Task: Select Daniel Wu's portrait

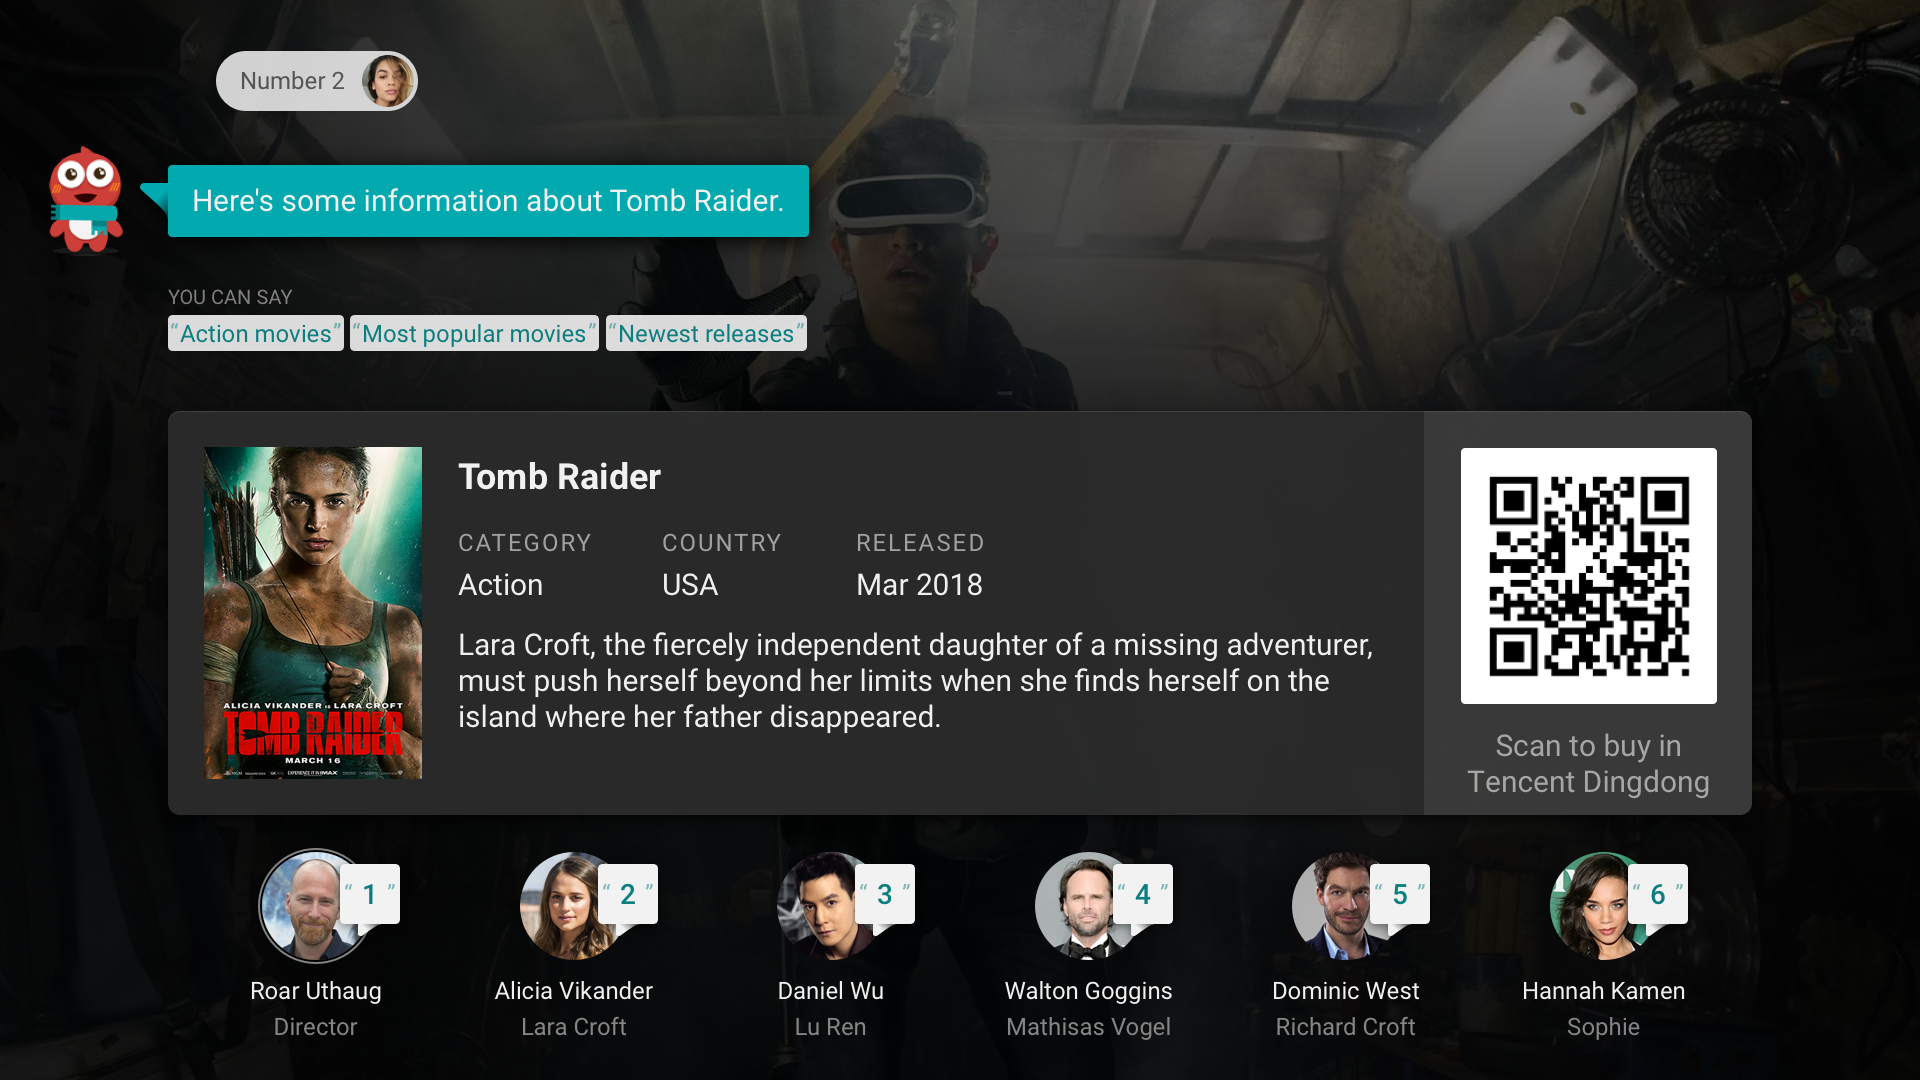Action: pyautogui.click(x=830, y=906)
